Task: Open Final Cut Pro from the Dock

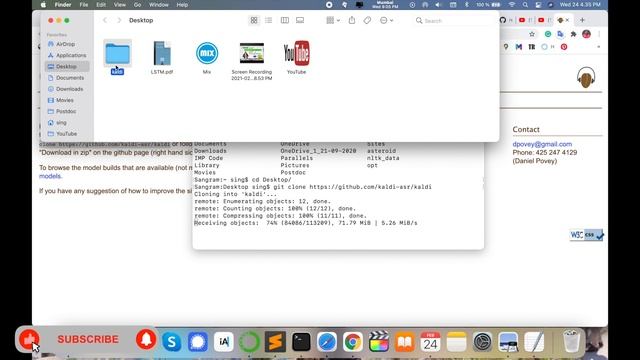Action: click(379, 342)
